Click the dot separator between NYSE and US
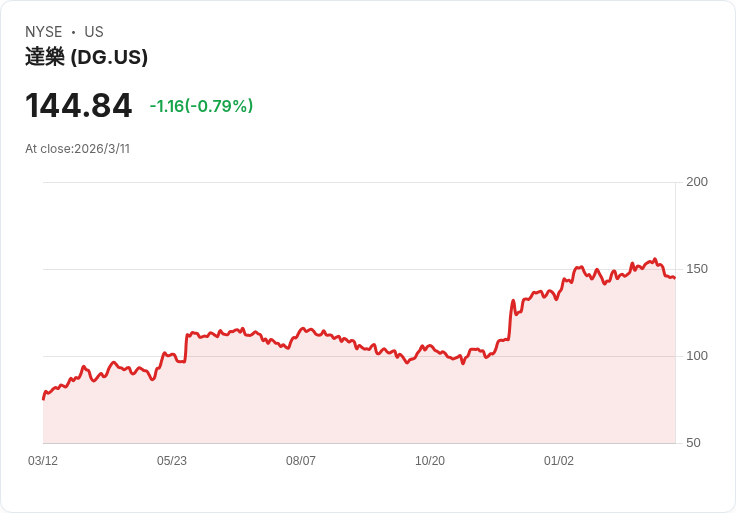Screen dimensions: 736x513 click(x=73, y=32)
